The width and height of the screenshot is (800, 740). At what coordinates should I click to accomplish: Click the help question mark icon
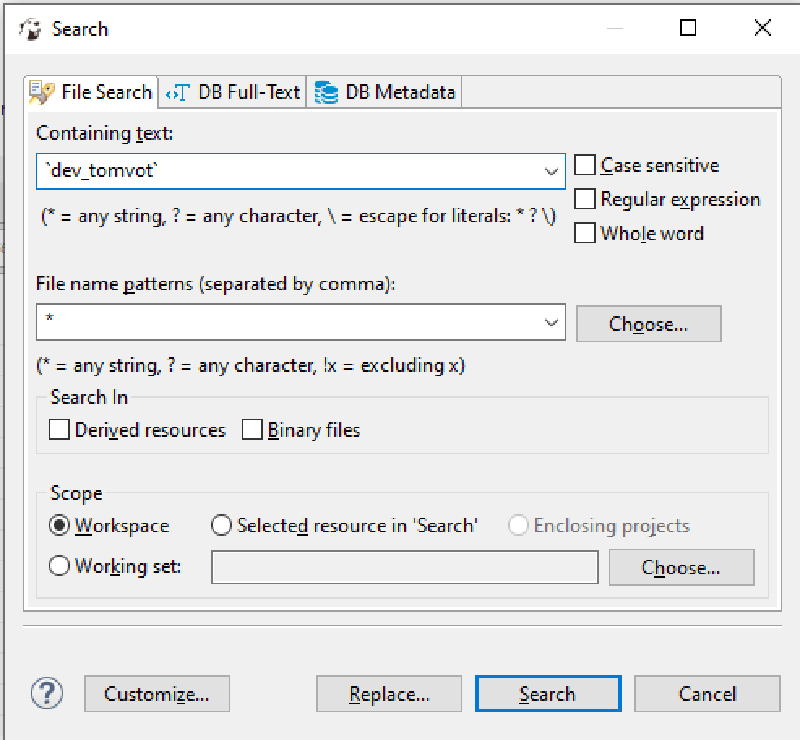(x=47, y=693)
